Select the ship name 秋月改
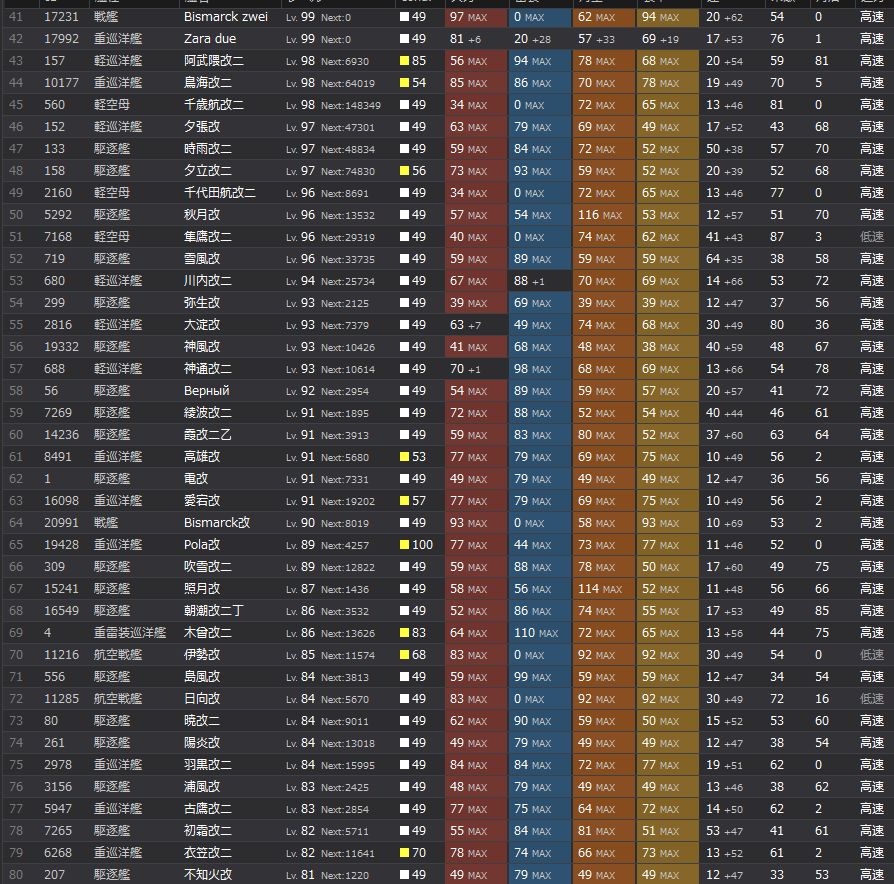 (x=202, y=214)
